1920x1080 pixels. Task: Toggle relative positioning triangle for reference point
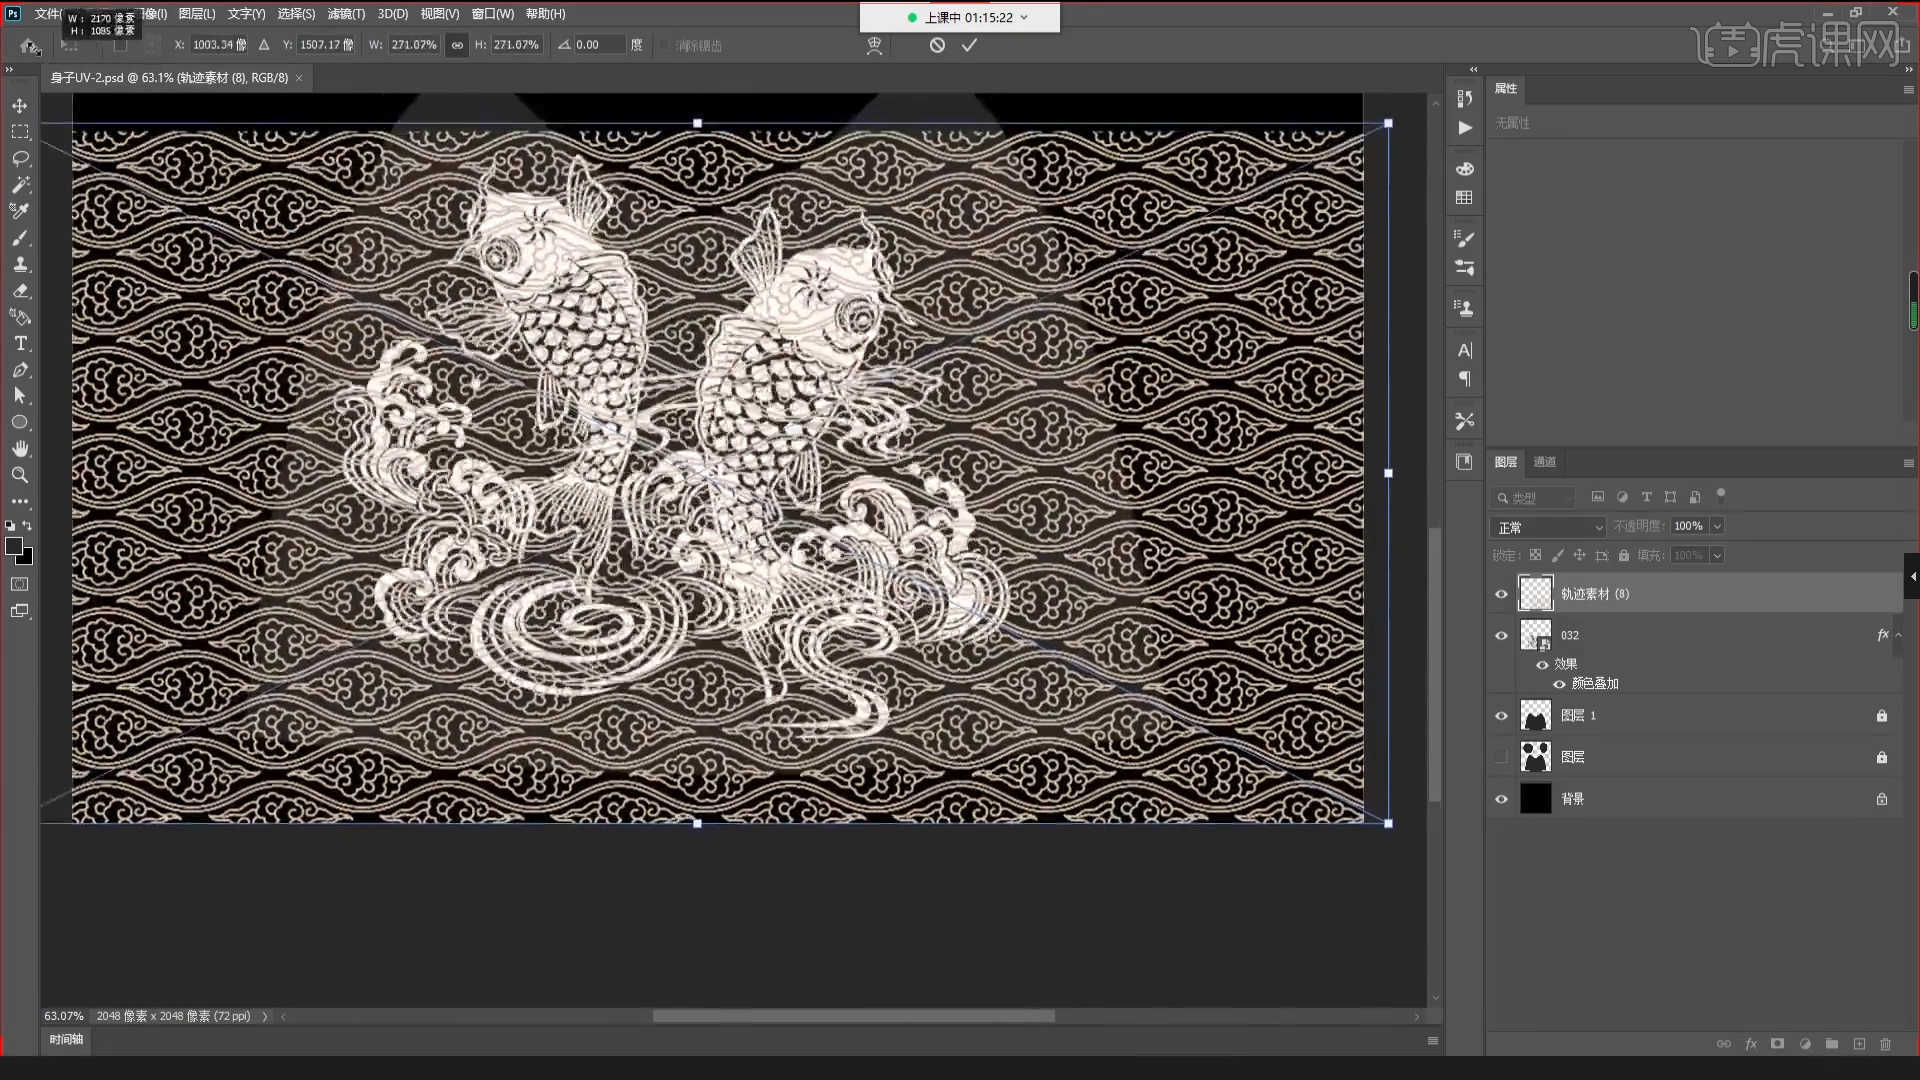click(x=264, y=45)
